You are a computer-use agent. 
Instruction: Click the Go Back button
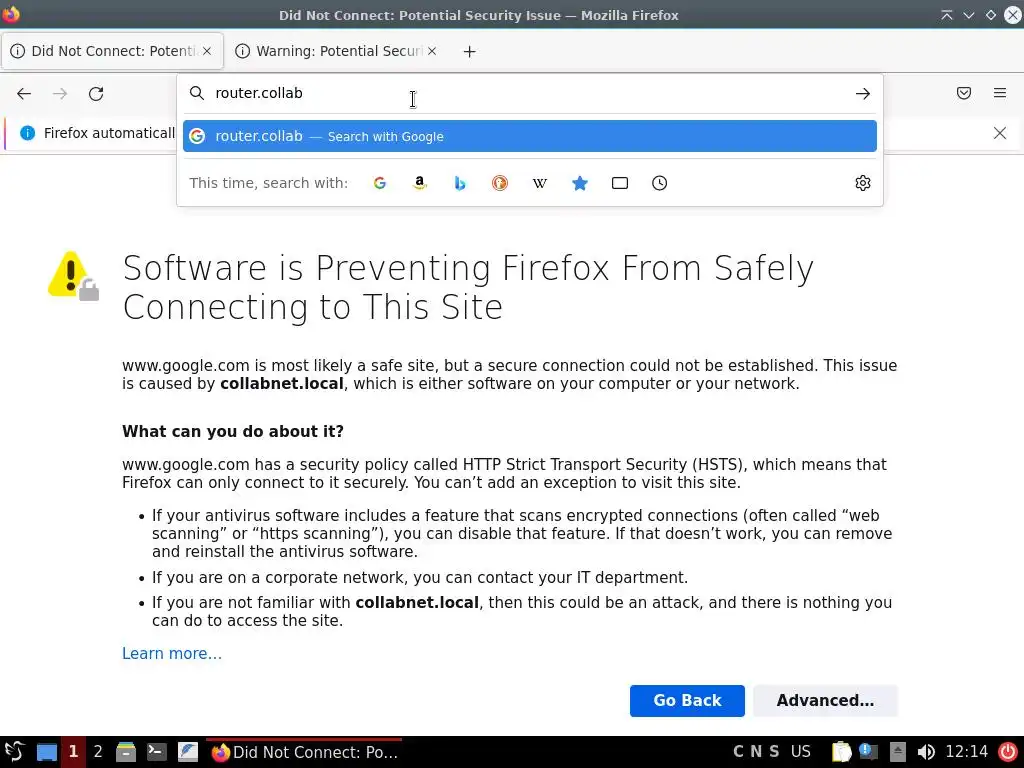687,701
